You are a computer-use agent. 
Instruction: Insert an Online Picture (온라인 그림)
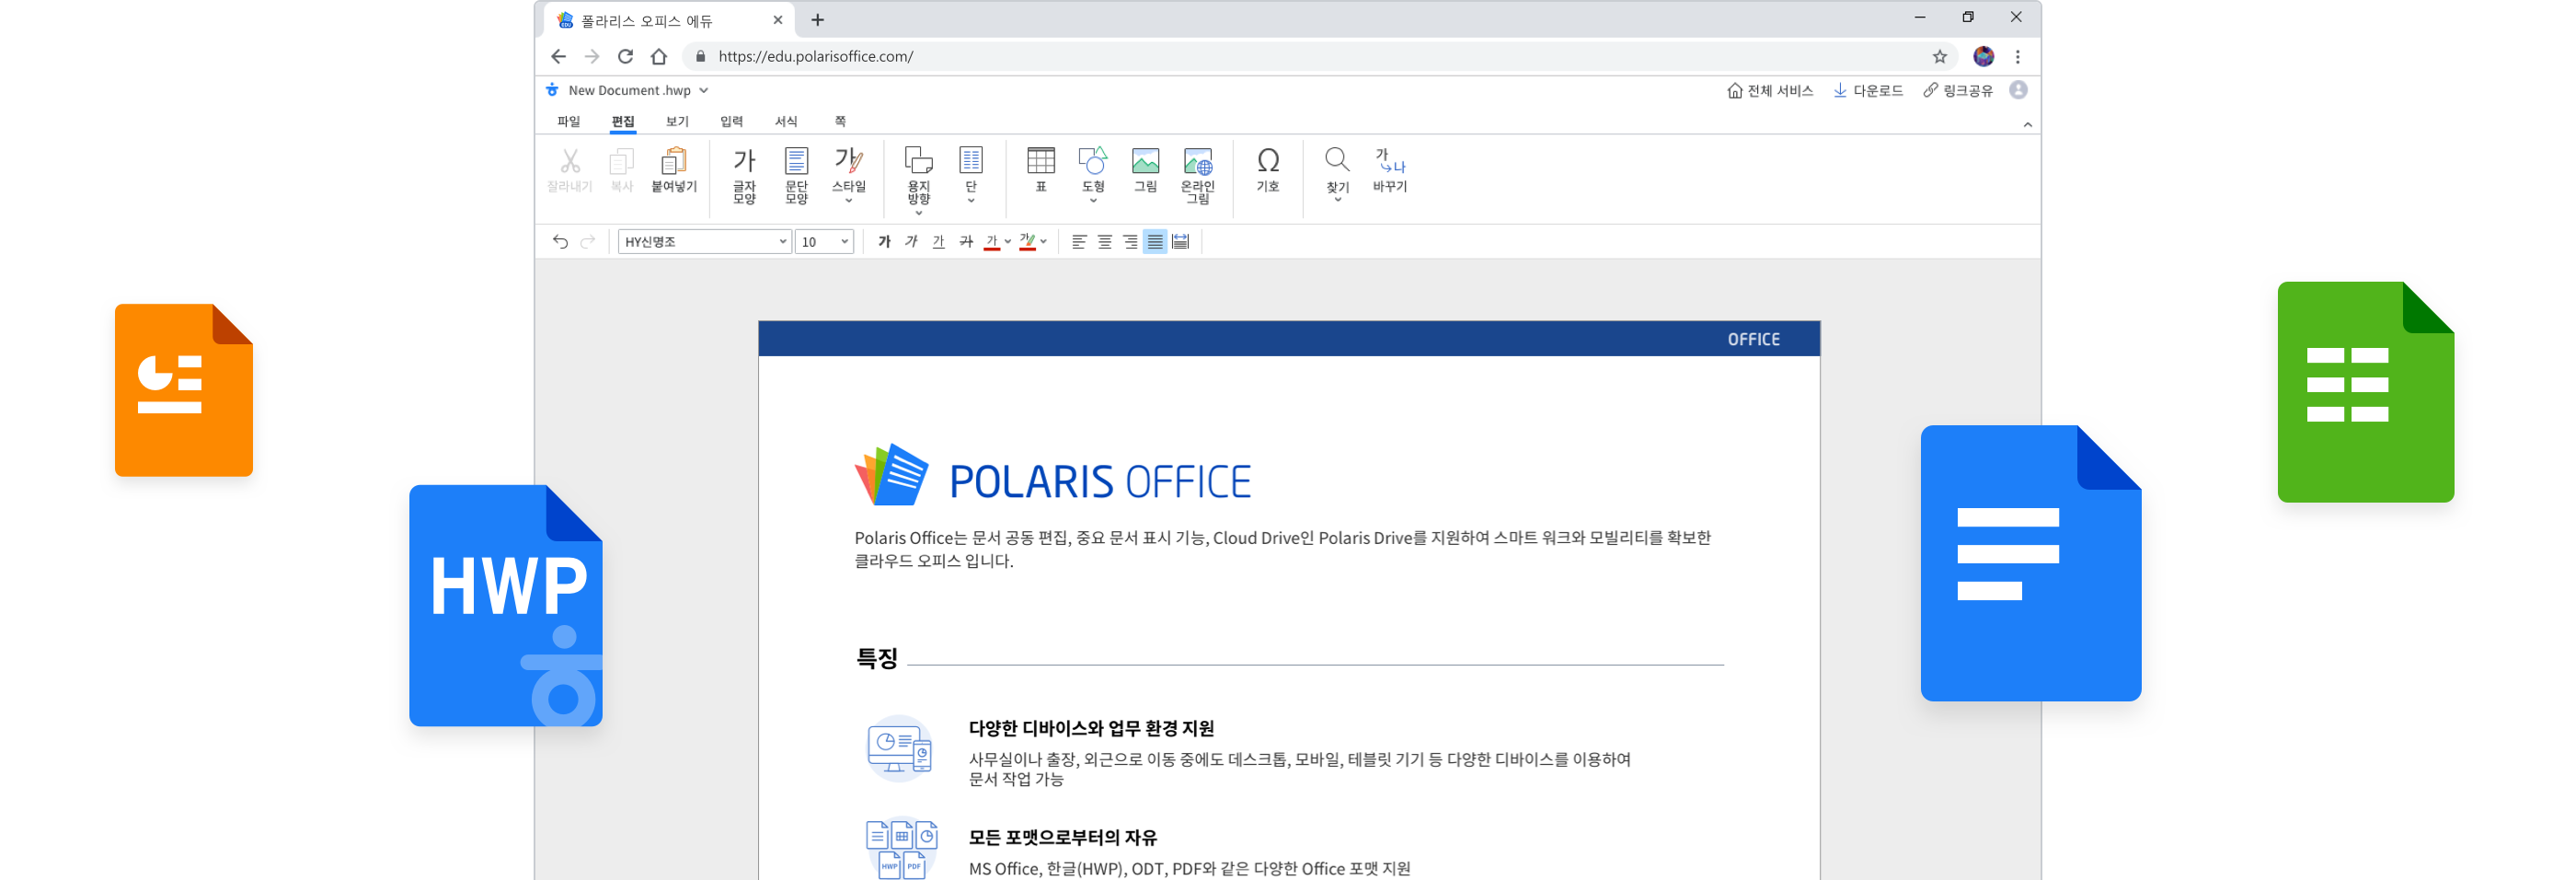[1198, 175]
